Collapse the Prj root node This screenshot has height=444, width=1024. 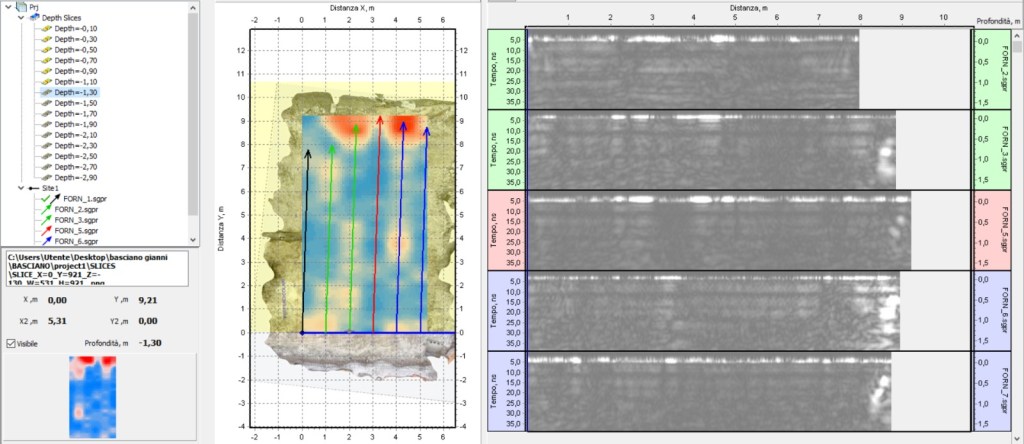pyautogui.click(x=10, y=6)
